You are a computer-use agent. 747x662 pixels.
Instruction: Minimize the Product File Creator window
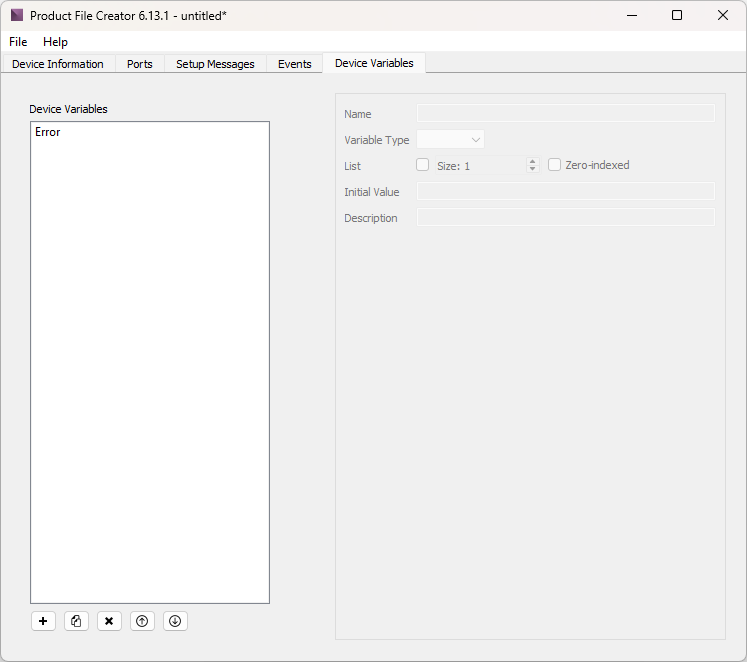tap(631, 15)
